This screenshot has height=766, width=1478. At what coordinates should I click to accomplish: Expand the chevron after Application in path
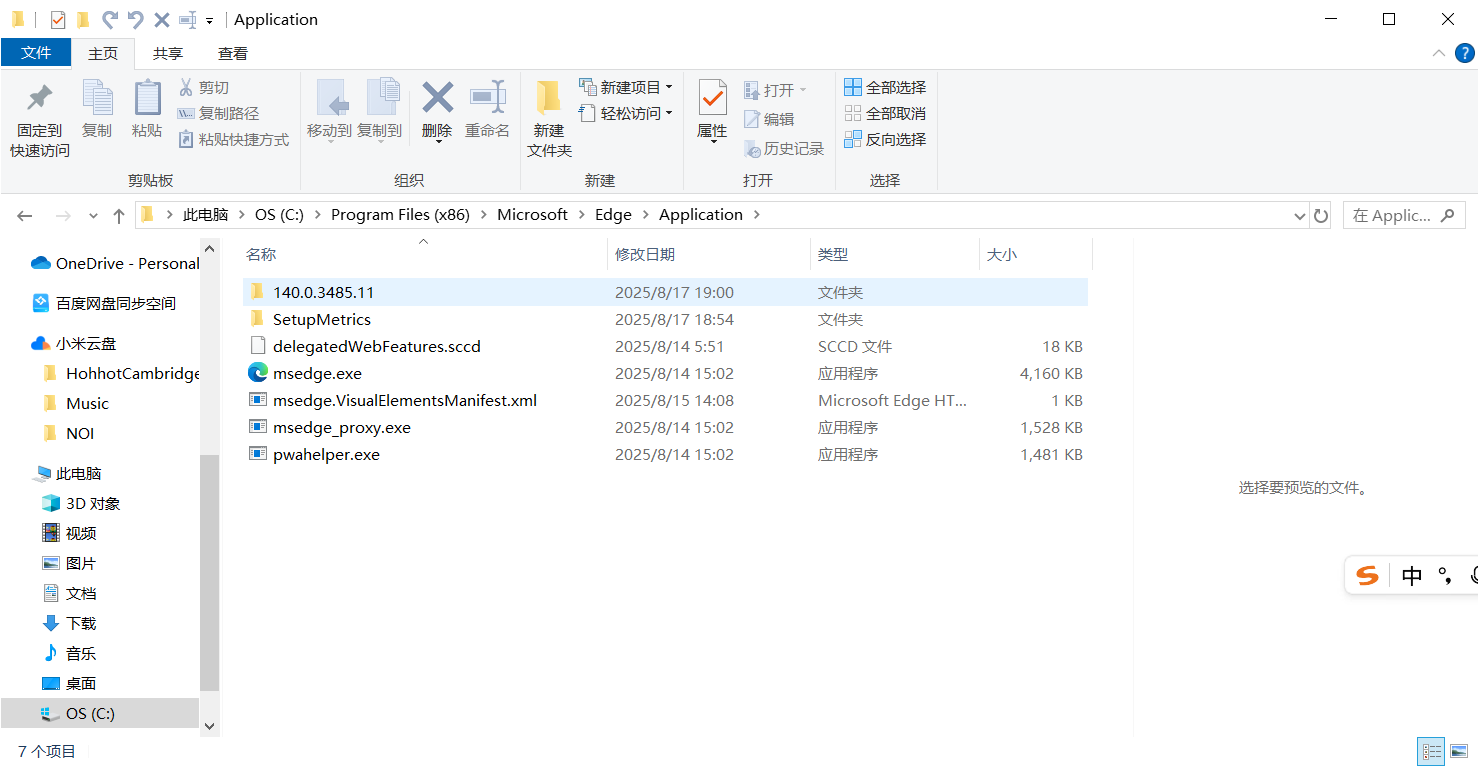pyautogui.click(x=755, y=215)
